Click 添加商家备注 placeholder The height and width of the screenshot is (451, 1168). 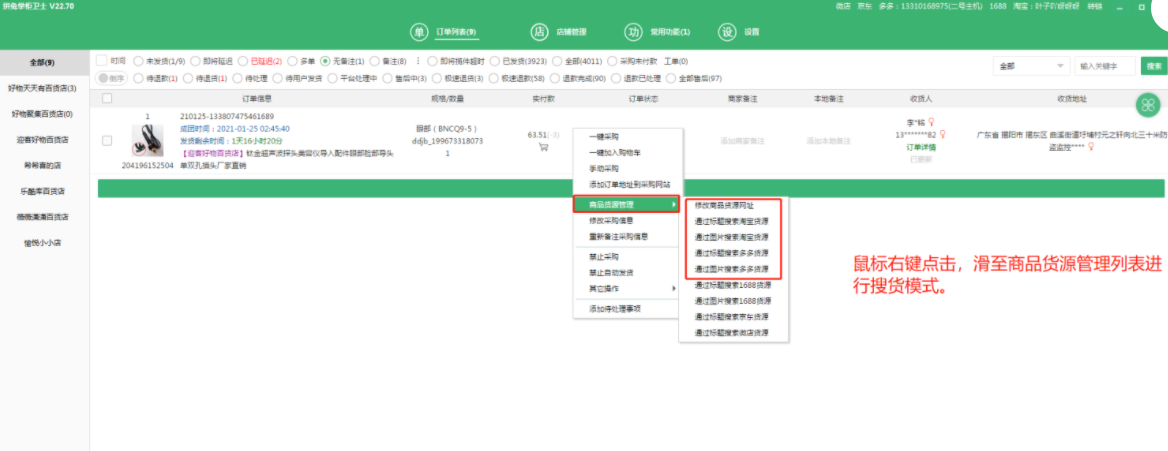[743, 140]
